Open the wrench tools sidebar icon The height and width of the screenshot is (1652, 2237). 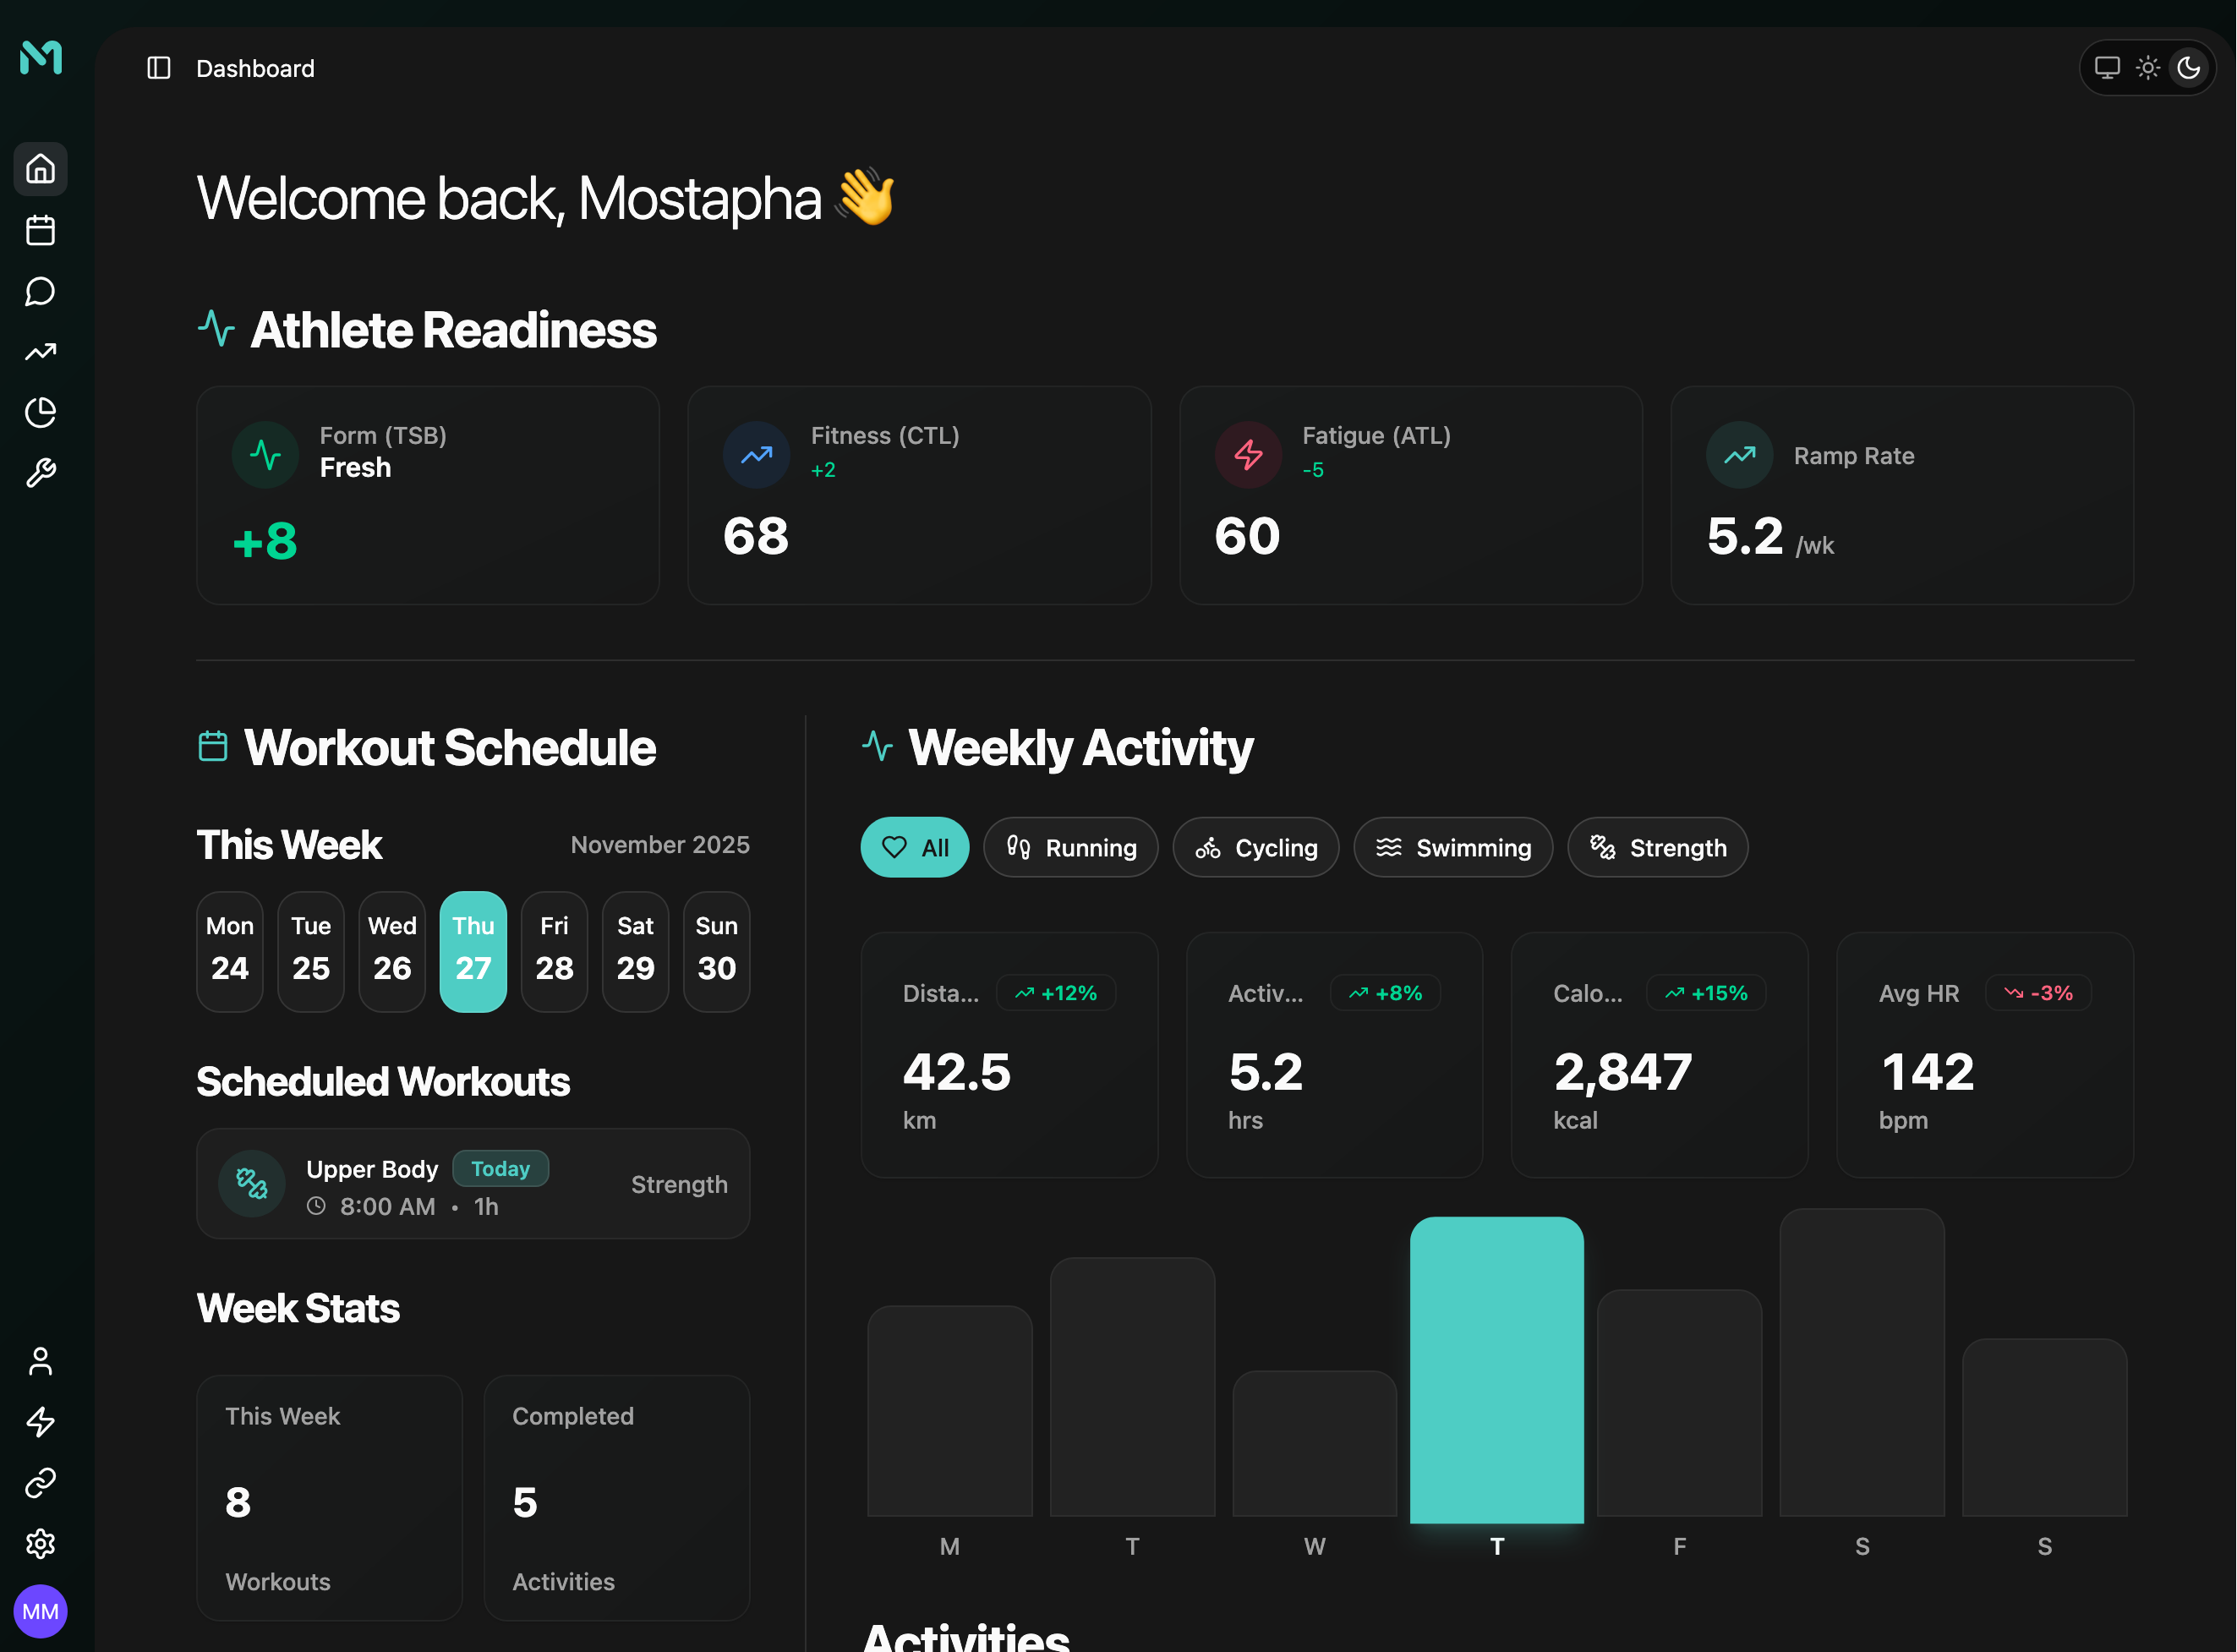40,473
